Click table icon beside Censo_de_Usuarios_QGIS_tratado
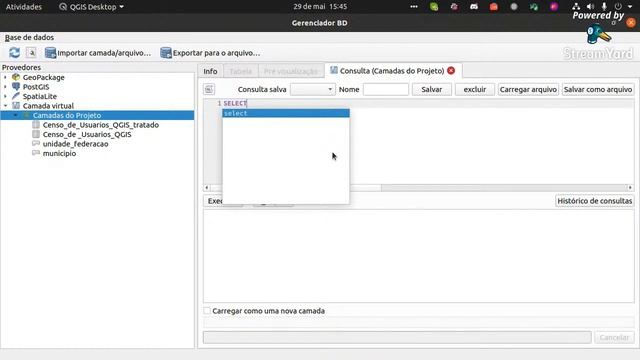 point(36,125)
